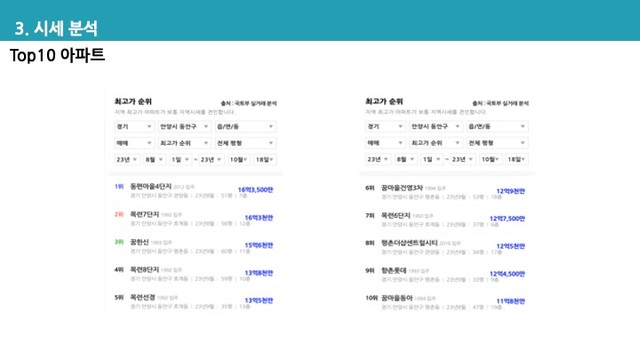Viewport: 640px width, 360px height.
Task: Click the 12억7,500만 price
Action: (507, 219)
